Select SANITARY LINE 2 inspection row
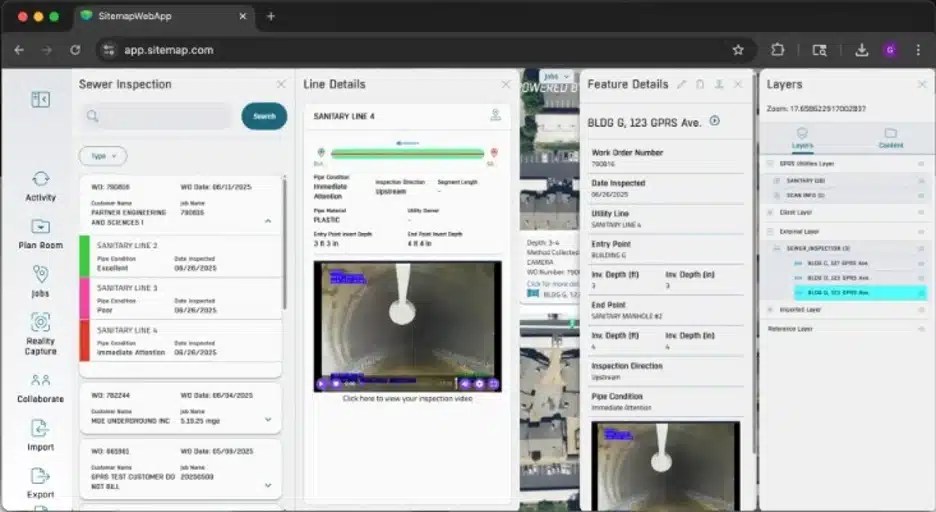The width and height of the screenshot is (936, 512). pos(180,257)
